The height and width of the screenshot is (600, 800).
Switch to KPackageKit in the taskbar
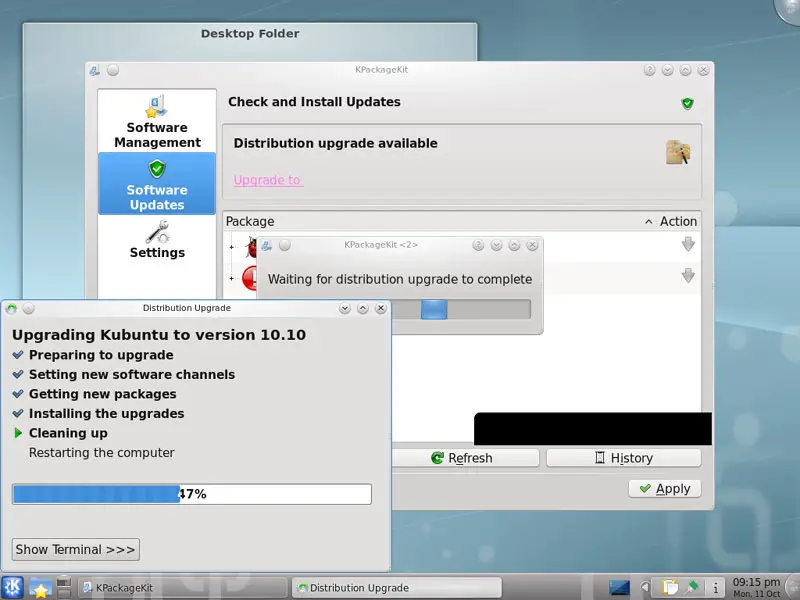[x=182, y=588]
